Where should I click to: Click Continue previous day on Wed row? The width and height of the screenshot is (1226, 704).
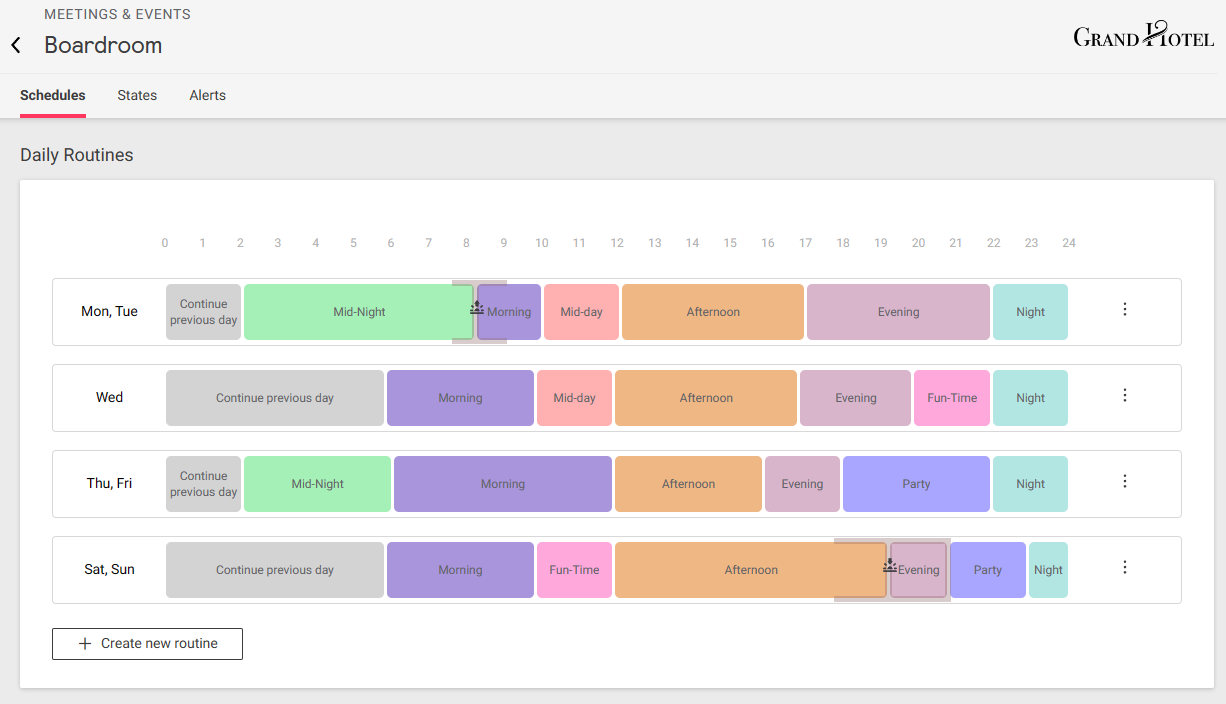pyautogui.click(x=274, y=397)
